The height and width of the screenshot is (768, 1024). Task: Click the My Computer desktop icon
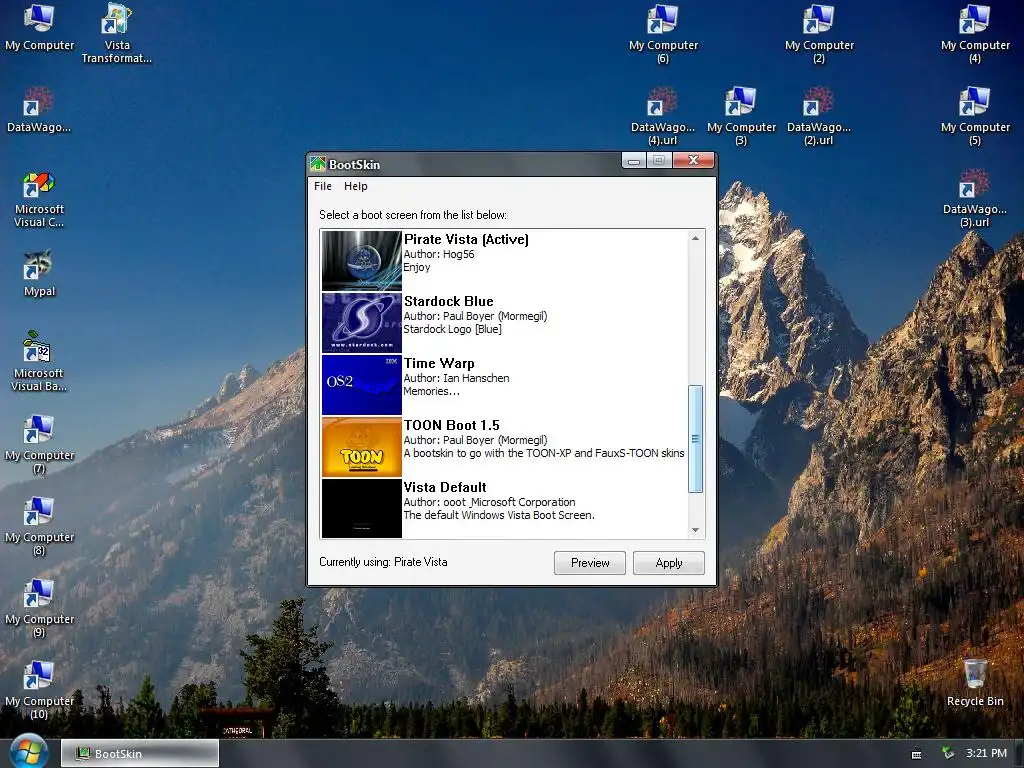[x=39, y=28]
